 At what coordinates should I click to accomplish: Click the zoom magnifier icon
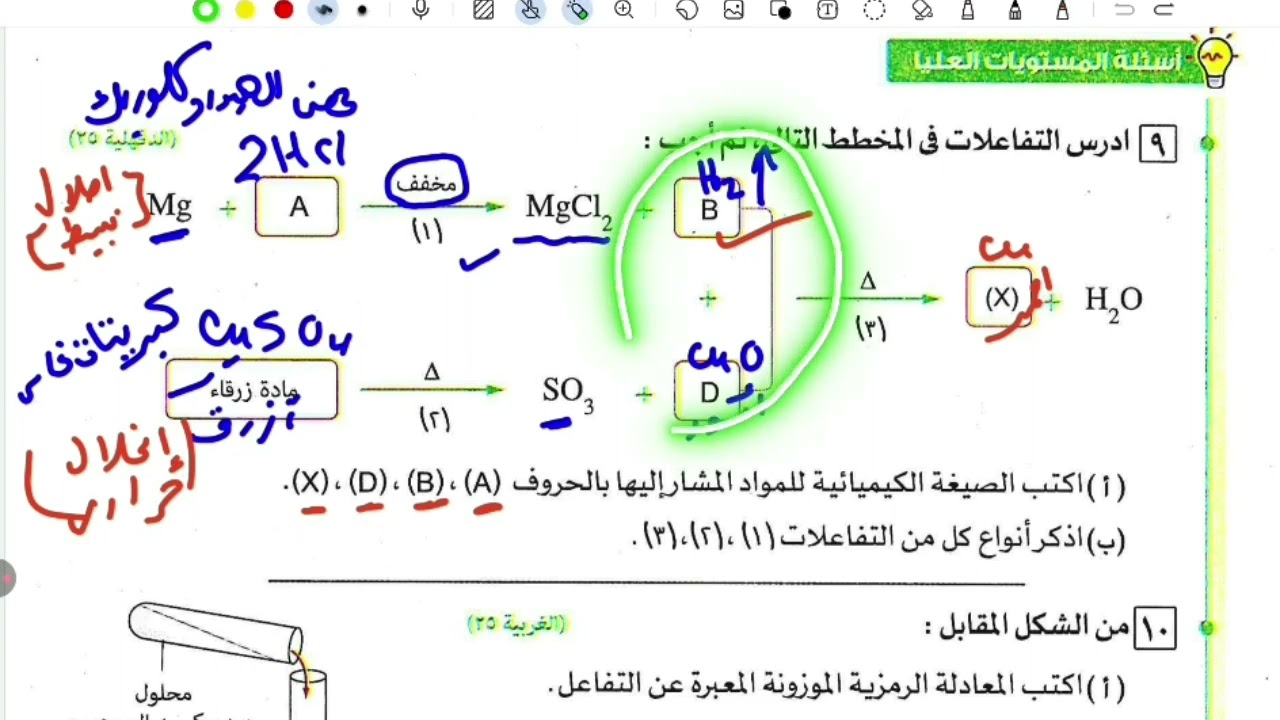624,10
